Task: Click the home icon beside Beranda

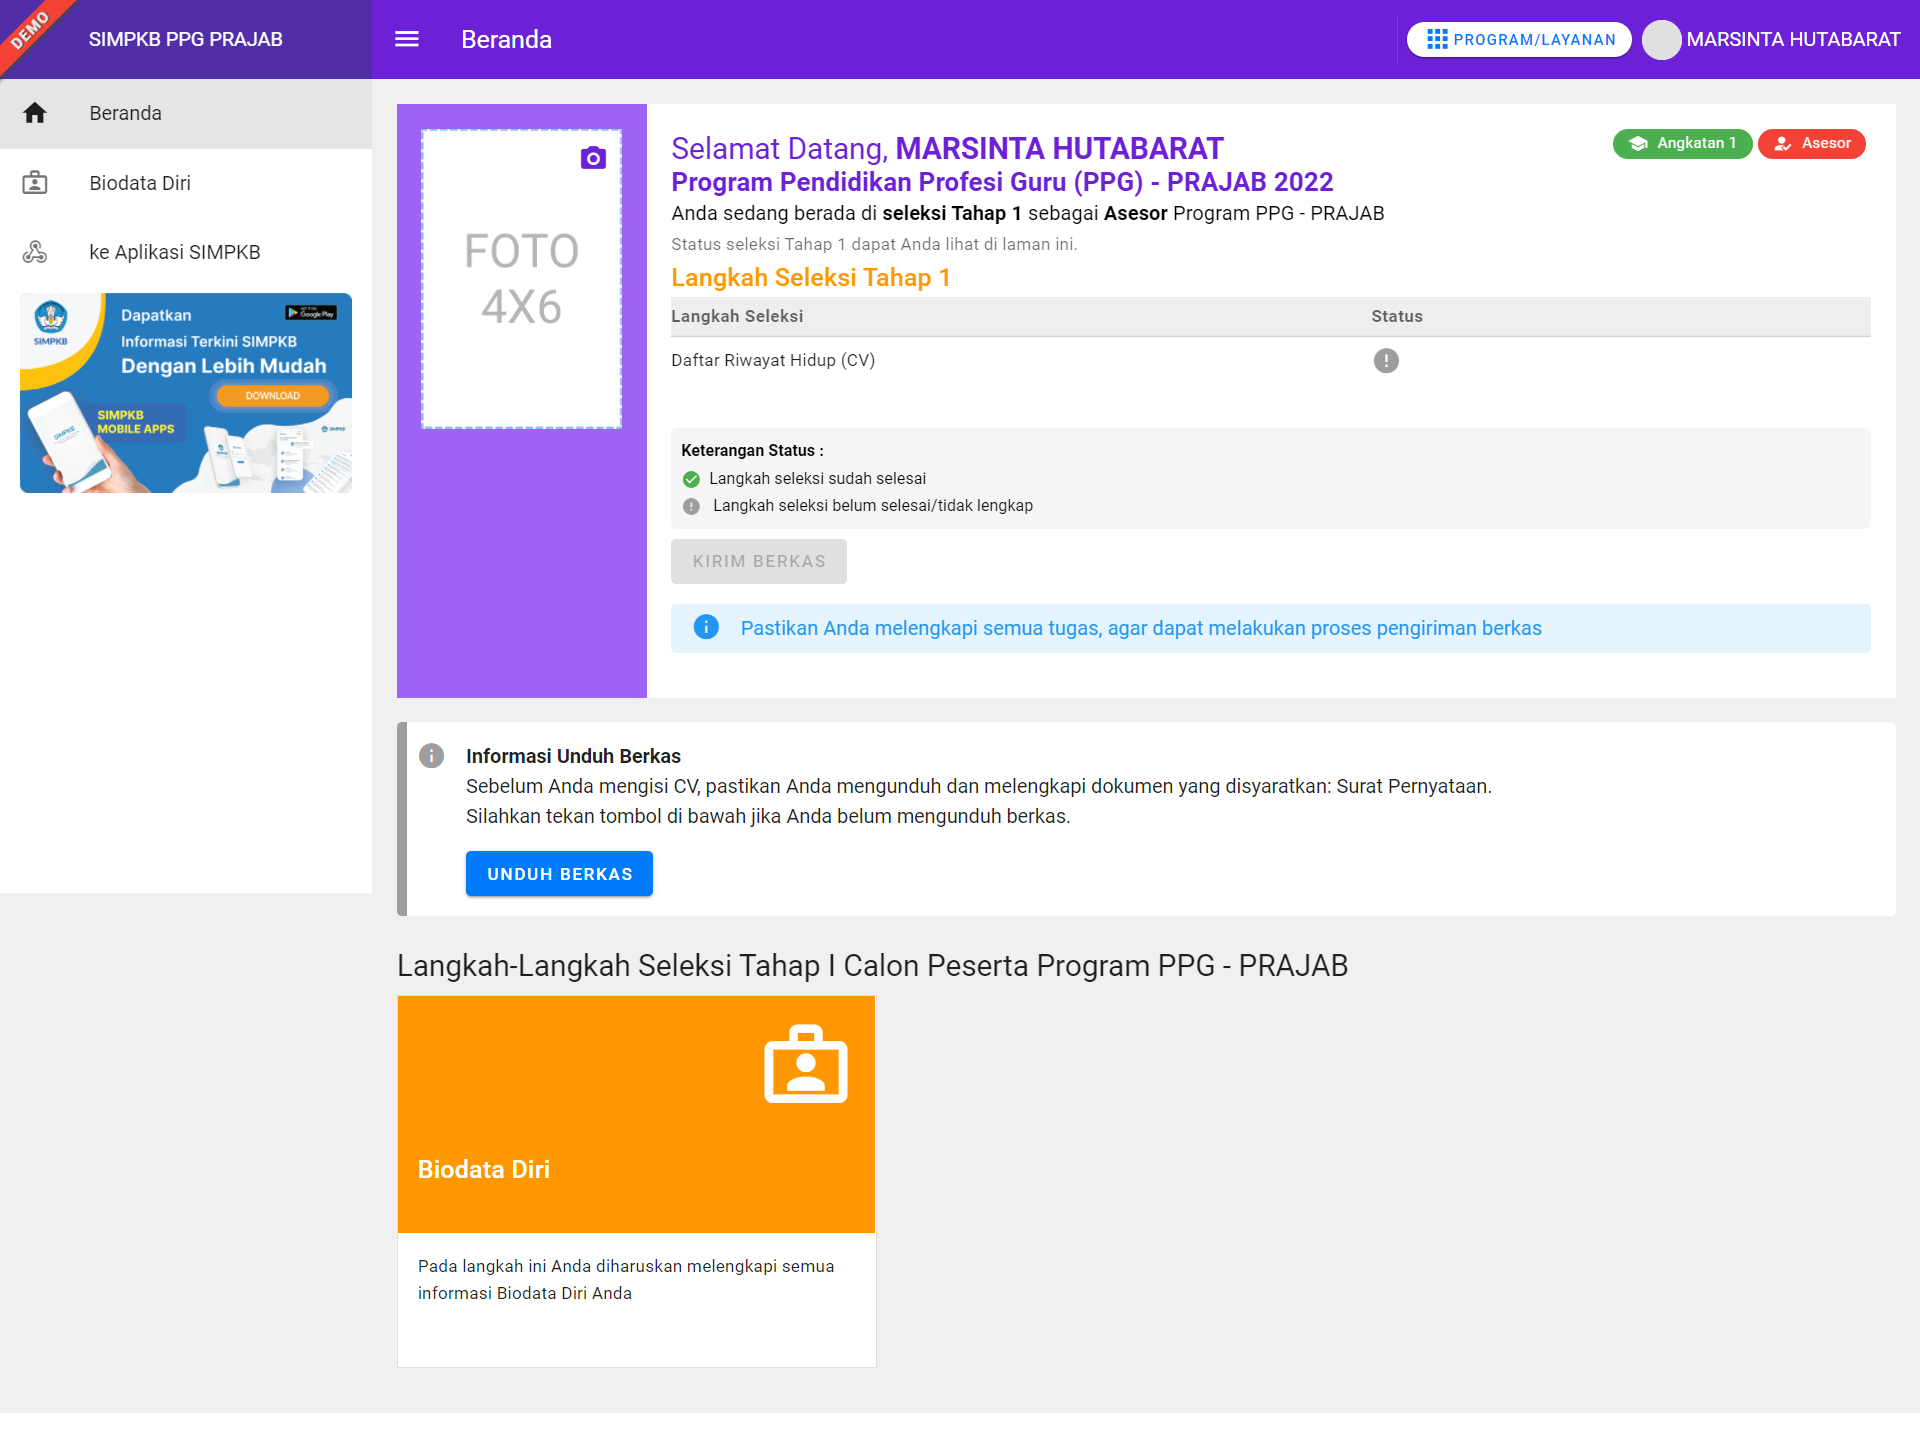Action: point(35,113)
